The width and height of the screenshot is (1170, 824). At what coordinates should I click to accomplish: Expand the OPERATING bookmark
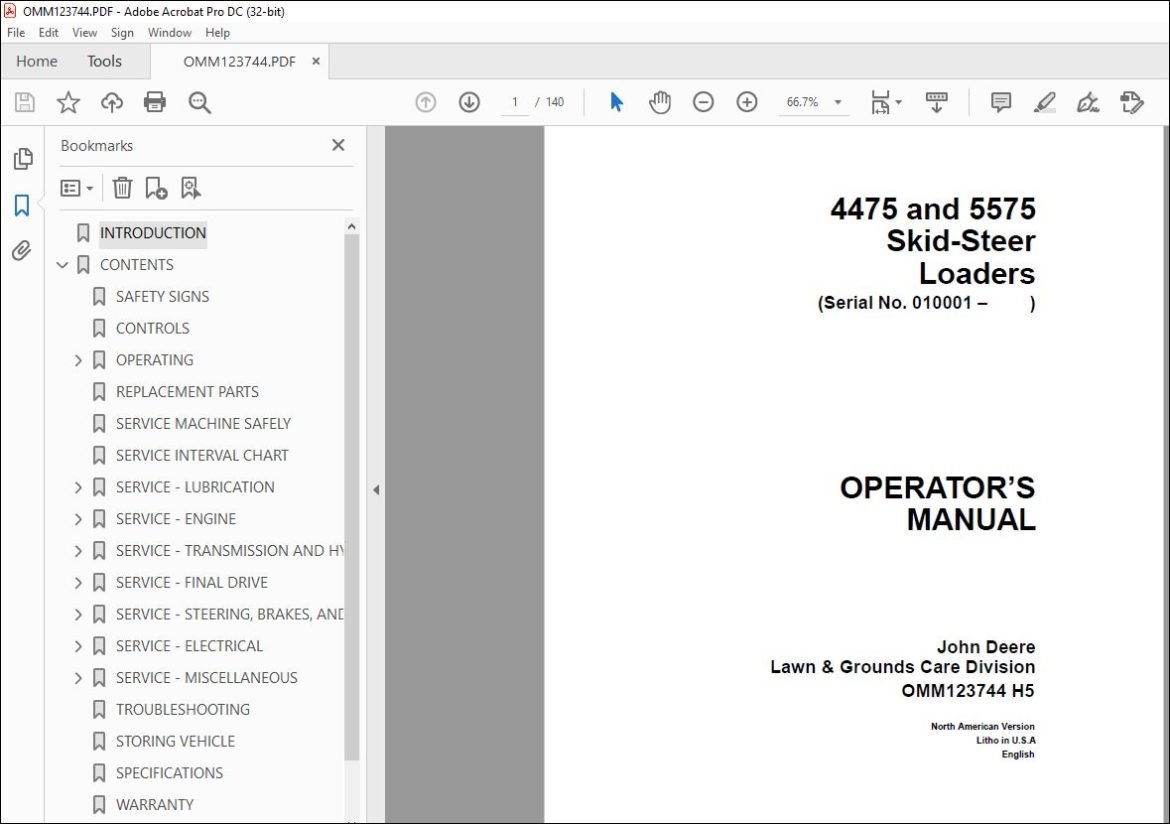point(79,360)
